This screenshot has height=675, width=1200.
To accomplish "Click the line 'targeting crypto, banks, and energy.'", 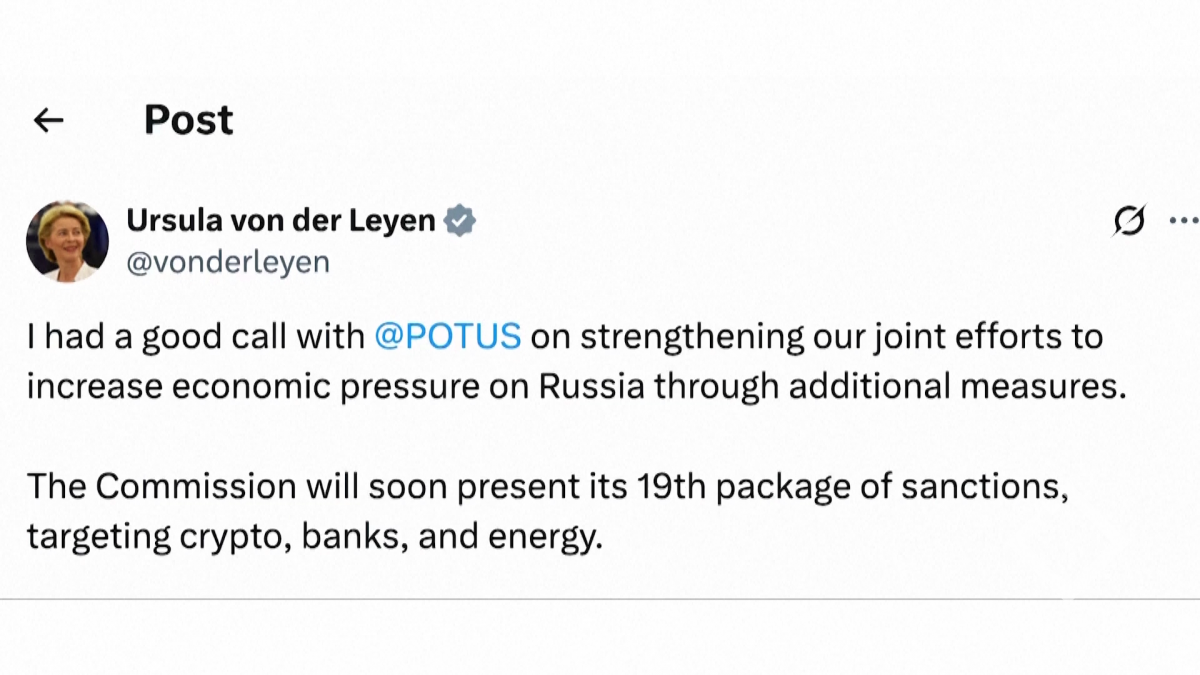I will (315, 537).
